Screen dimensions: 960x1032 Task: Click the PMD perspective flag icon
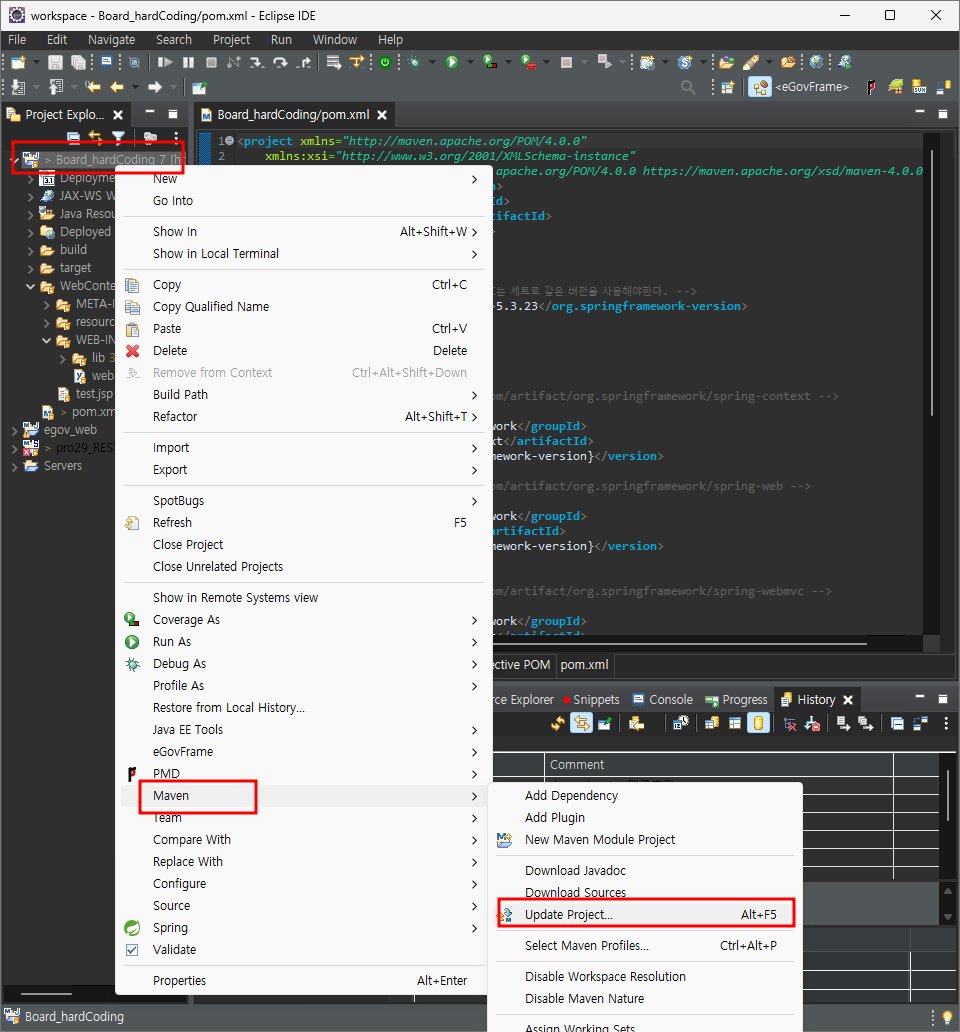(872, 87)
